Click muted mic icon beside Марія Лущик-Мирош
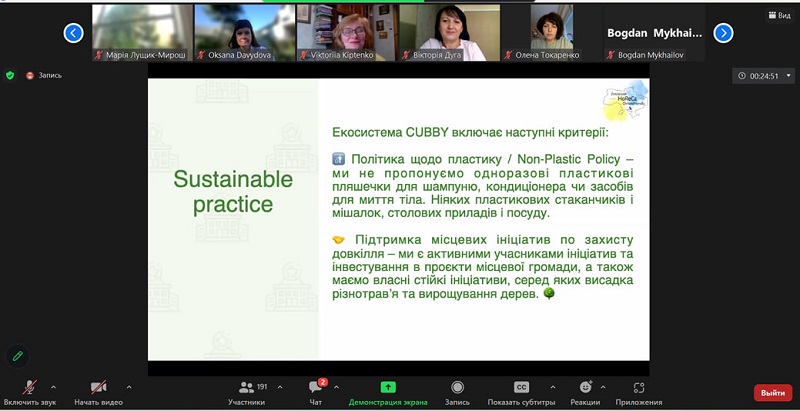This screenshot has width=800, height=411. 98,55
